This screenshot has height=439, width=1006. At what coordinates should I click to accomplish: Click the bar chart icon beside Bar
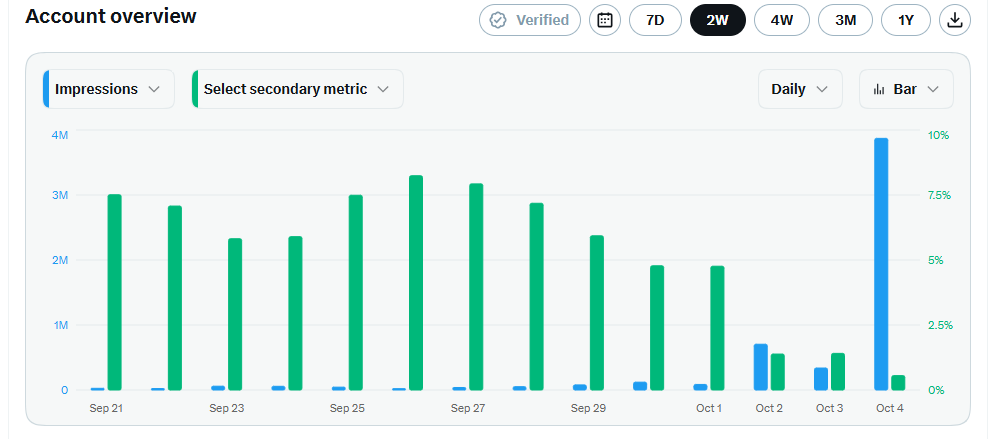tap(880, 89)
